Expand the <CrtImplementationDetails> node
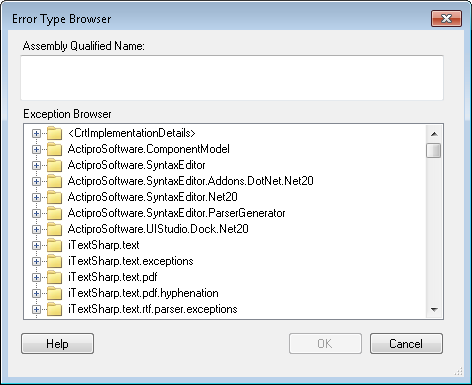 click(x=36, y=133)
